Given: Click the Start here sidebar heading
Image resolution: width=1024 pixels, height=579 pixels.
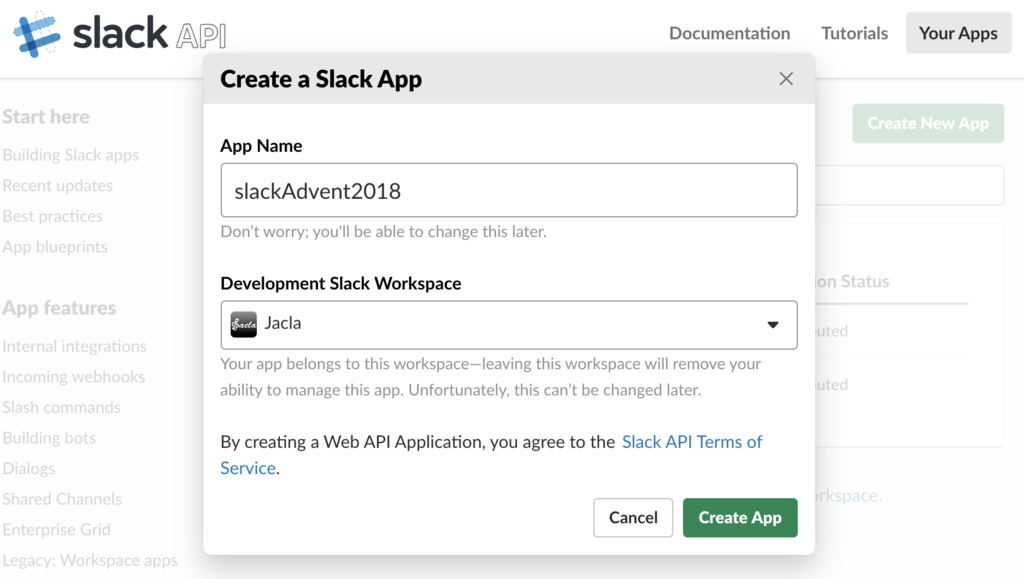Looking at the screenshot, I should point(46,117).
